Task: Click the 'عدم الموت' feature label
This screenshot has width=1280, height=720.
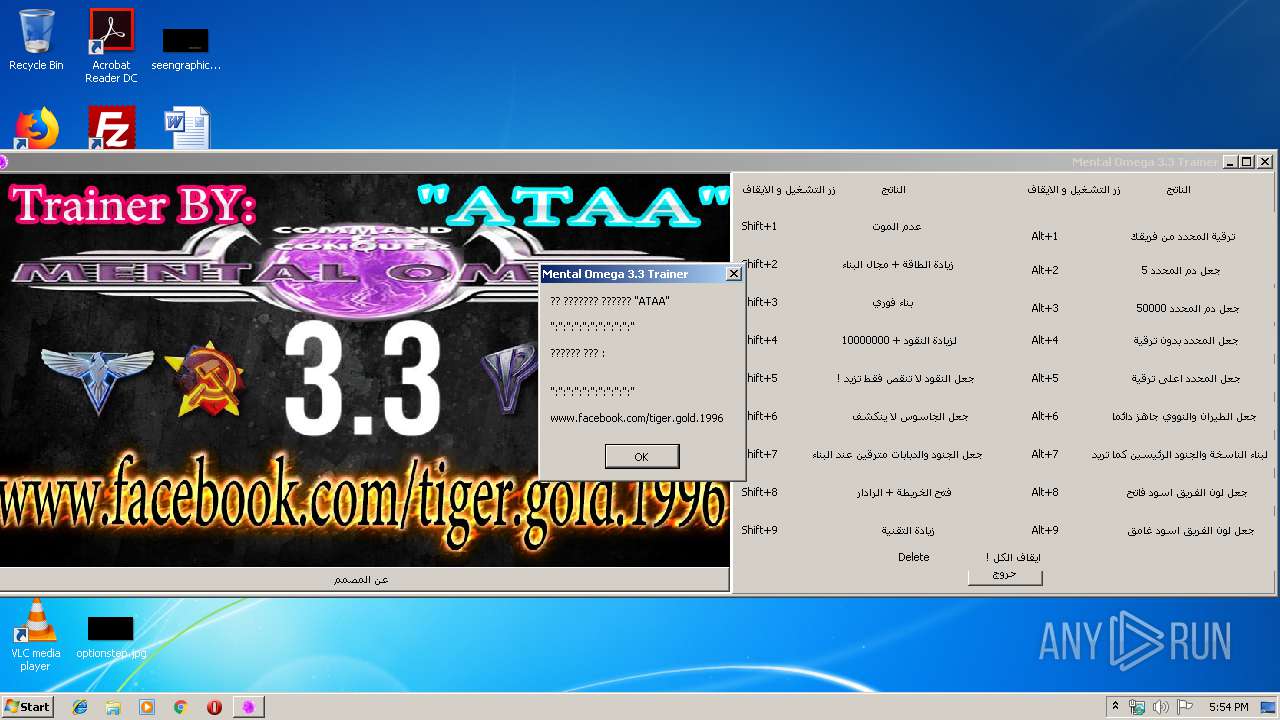Action: tap(897, 227)
